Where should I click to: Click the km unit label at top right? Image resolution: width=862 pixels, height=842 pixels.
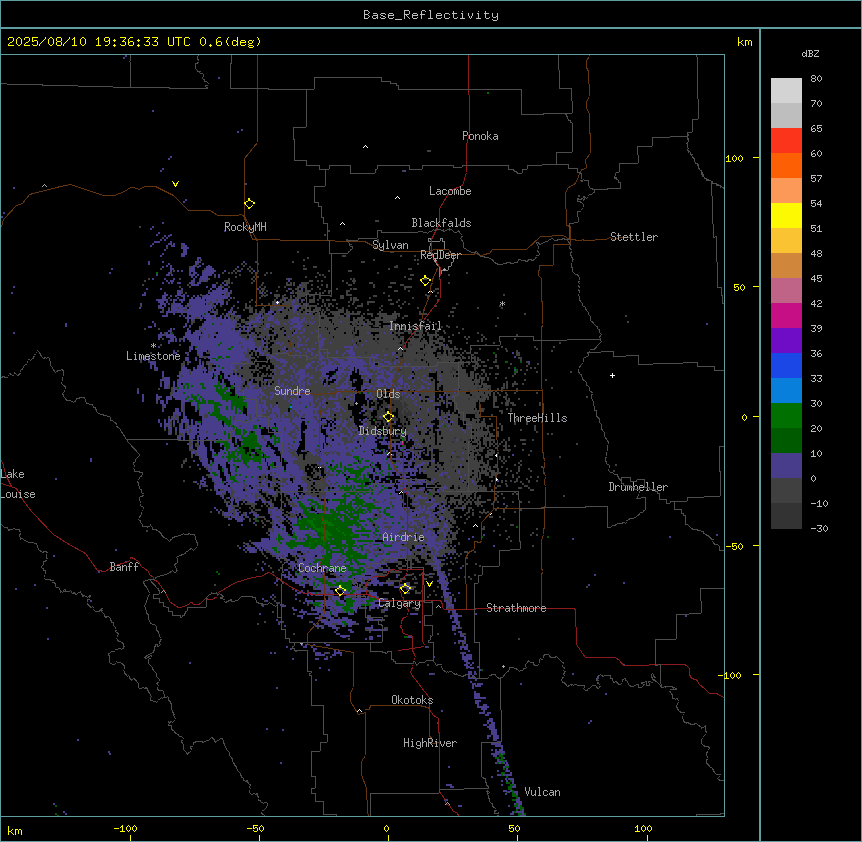click(744, 42)
